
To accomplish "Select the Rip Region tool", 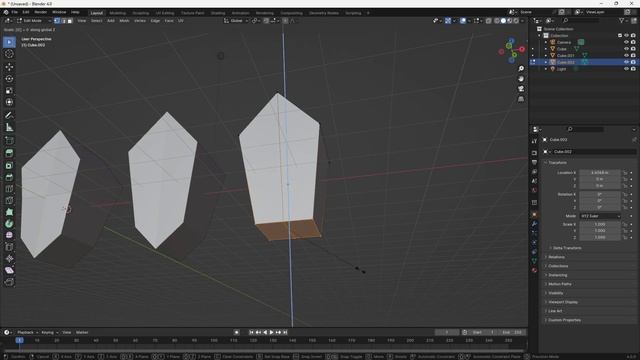I will [9, 282].
